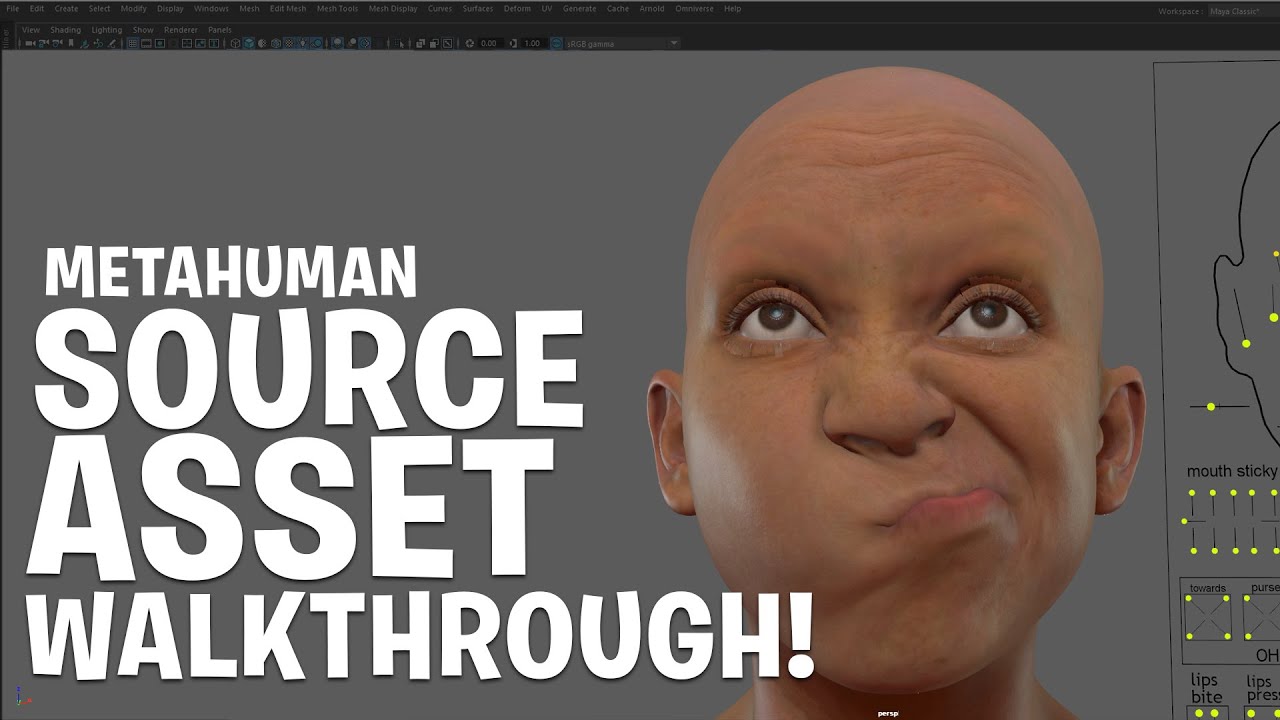Toggle the X-Ray Joints icon
This screenshot has height=720, width=1280.
click(x=447, y=43)
